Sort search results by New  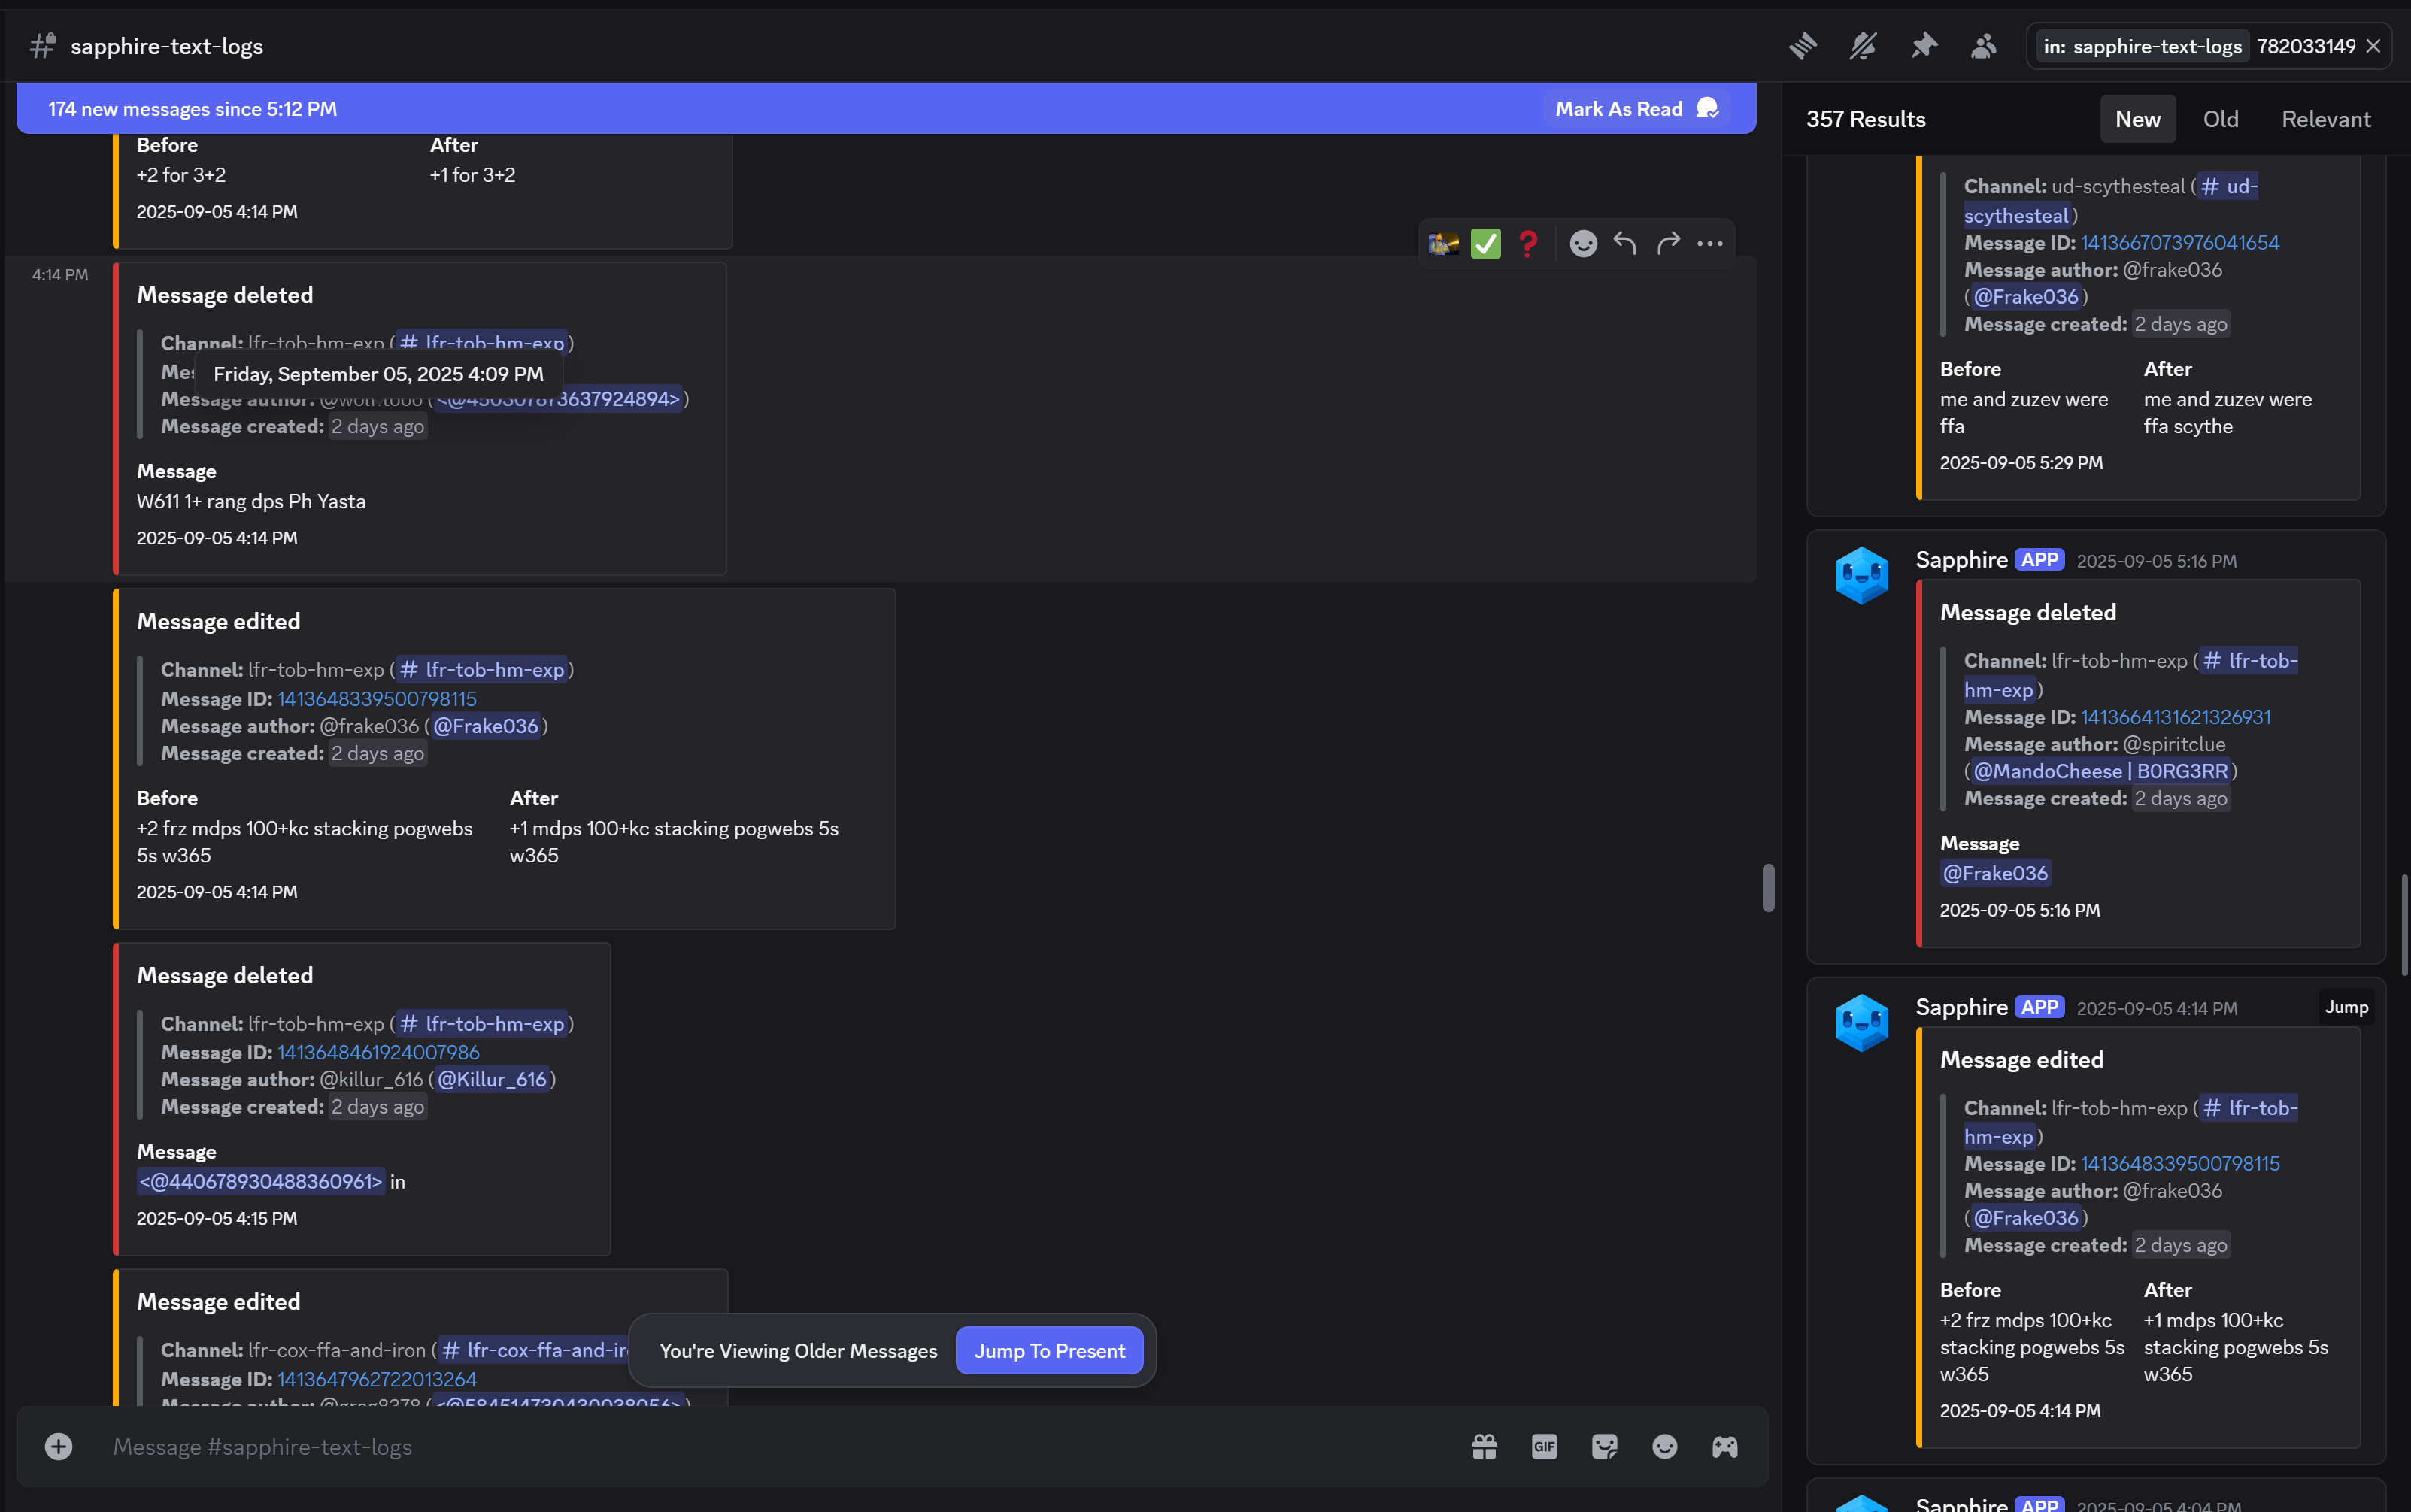point(2137,119)
